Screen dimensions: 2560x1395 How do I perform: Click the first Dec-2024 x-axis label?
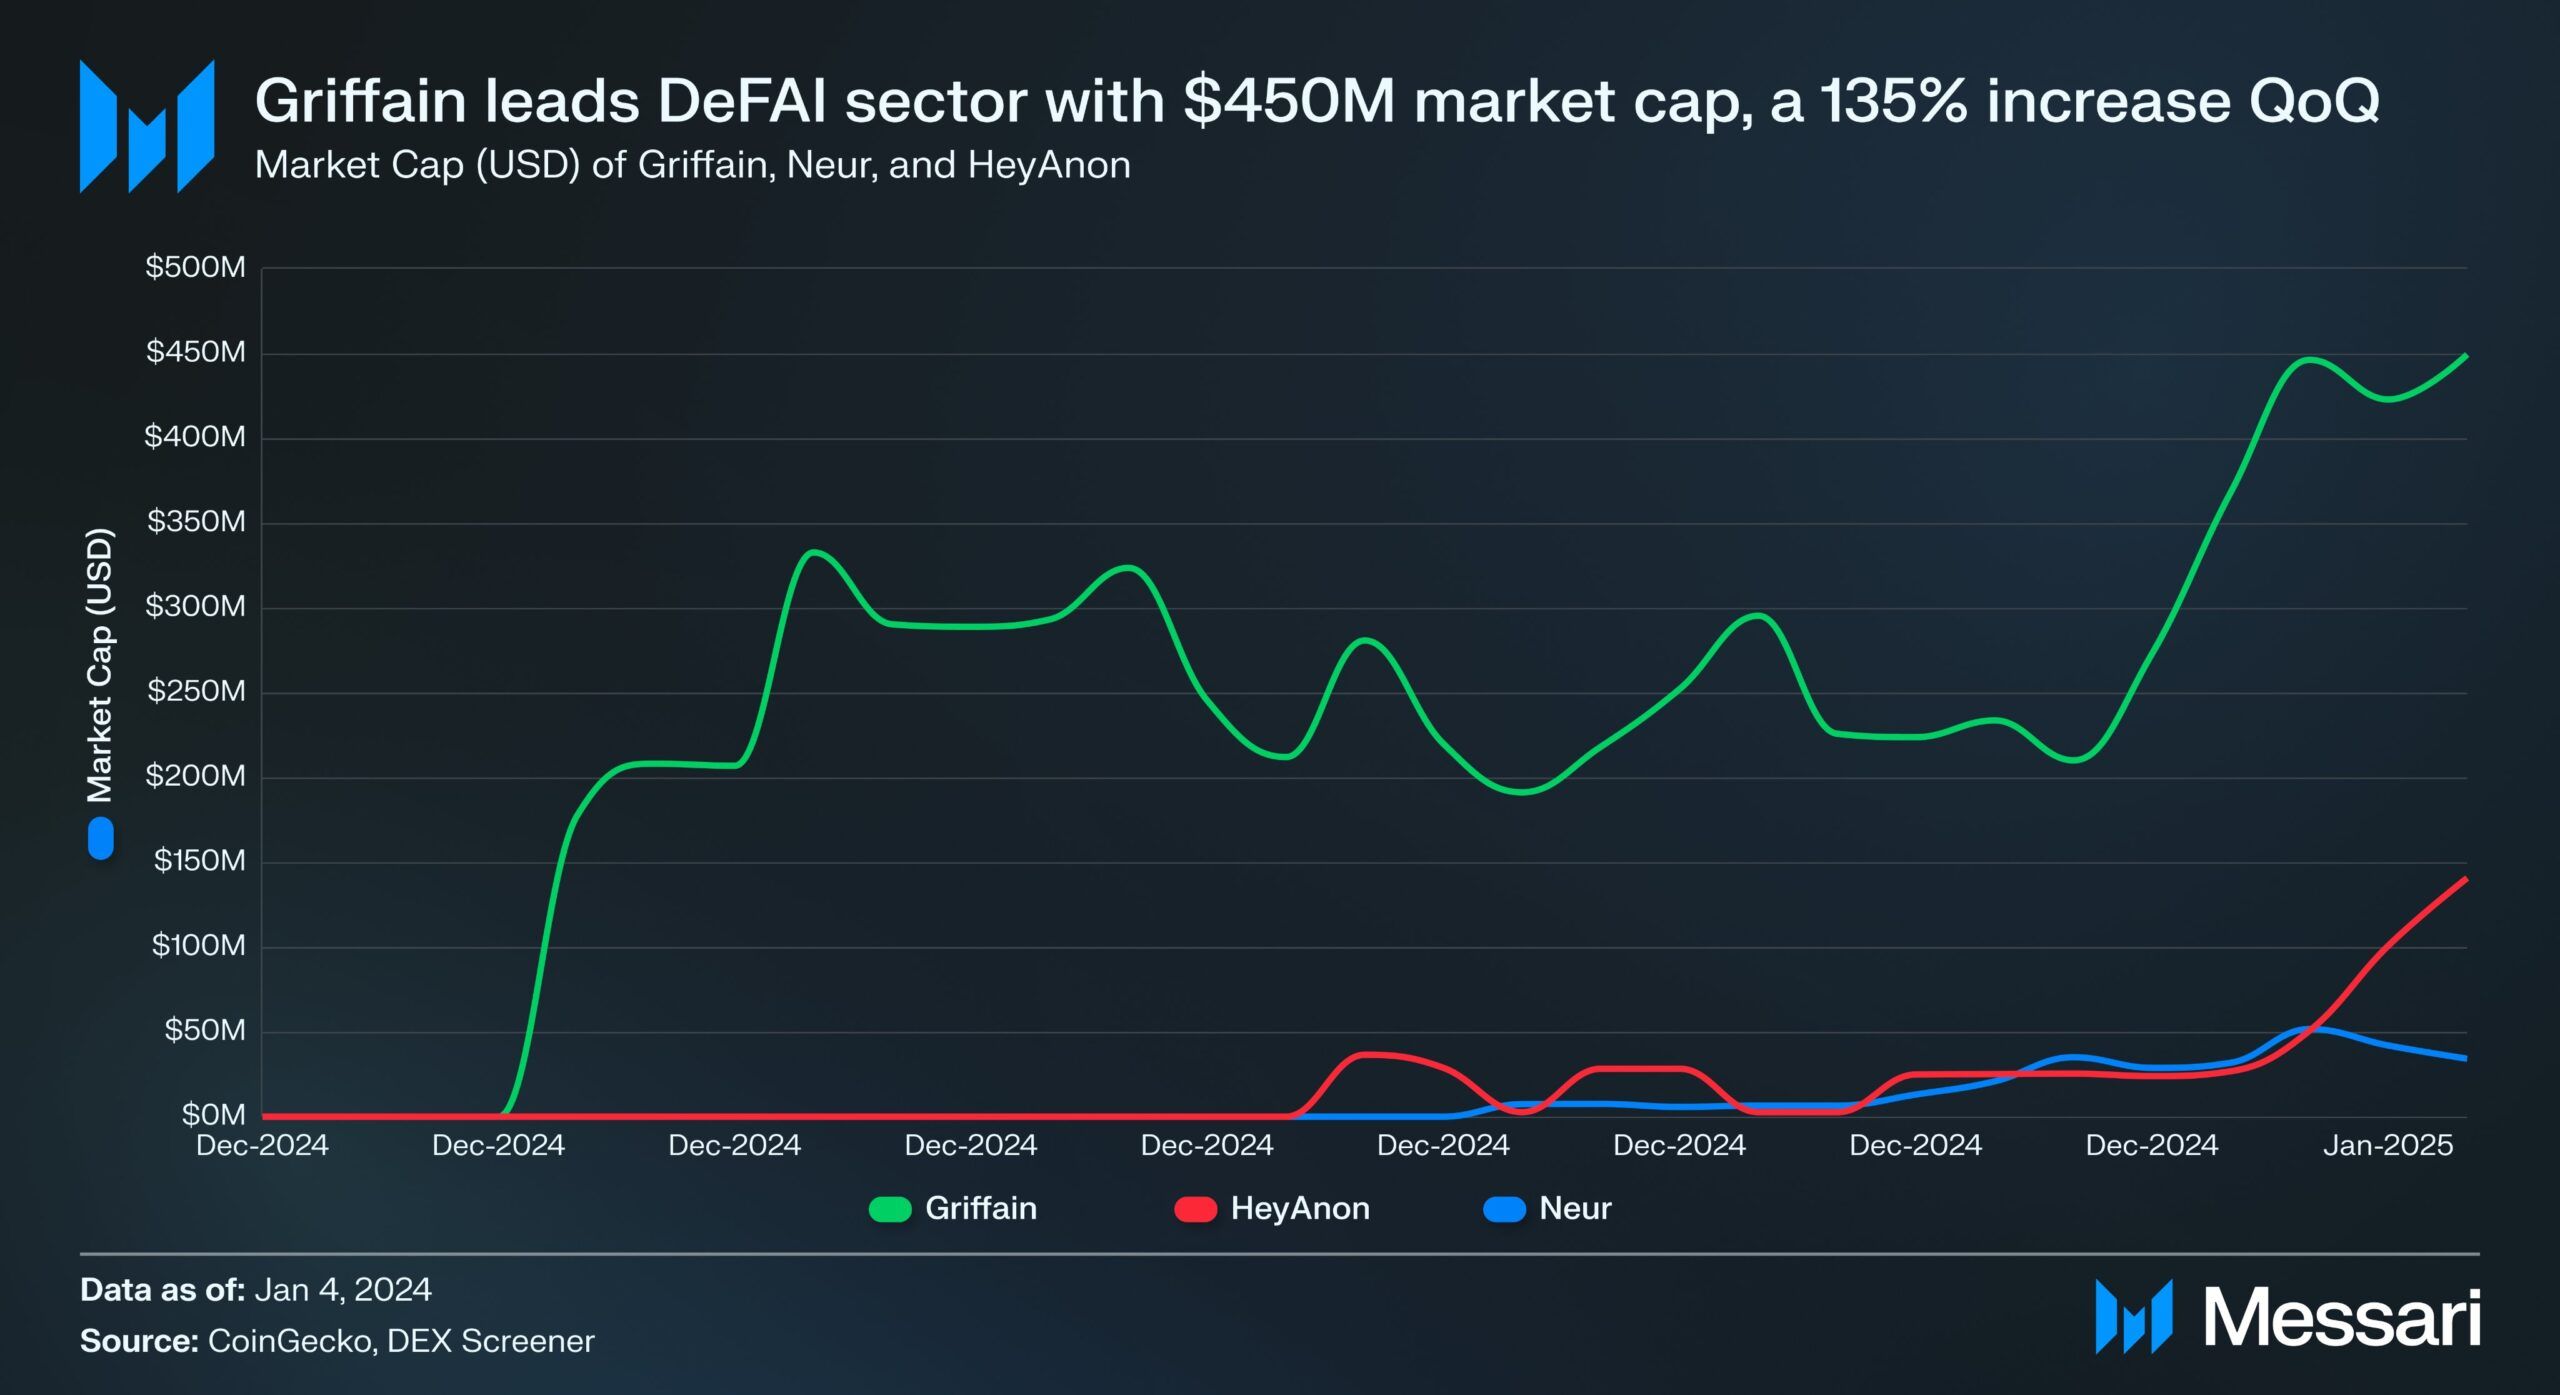click(x=262, y=1145)
